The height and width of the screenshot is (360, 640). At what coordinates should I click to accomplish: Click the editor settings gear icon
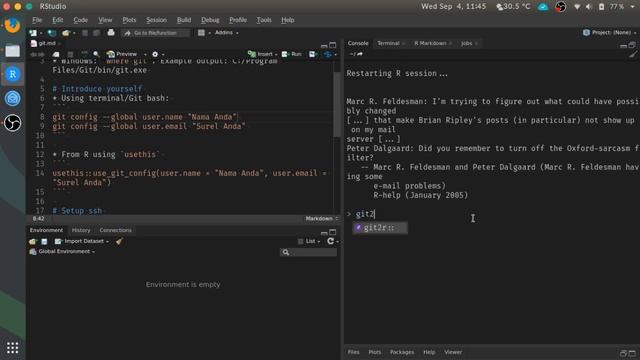click(155, 54)
